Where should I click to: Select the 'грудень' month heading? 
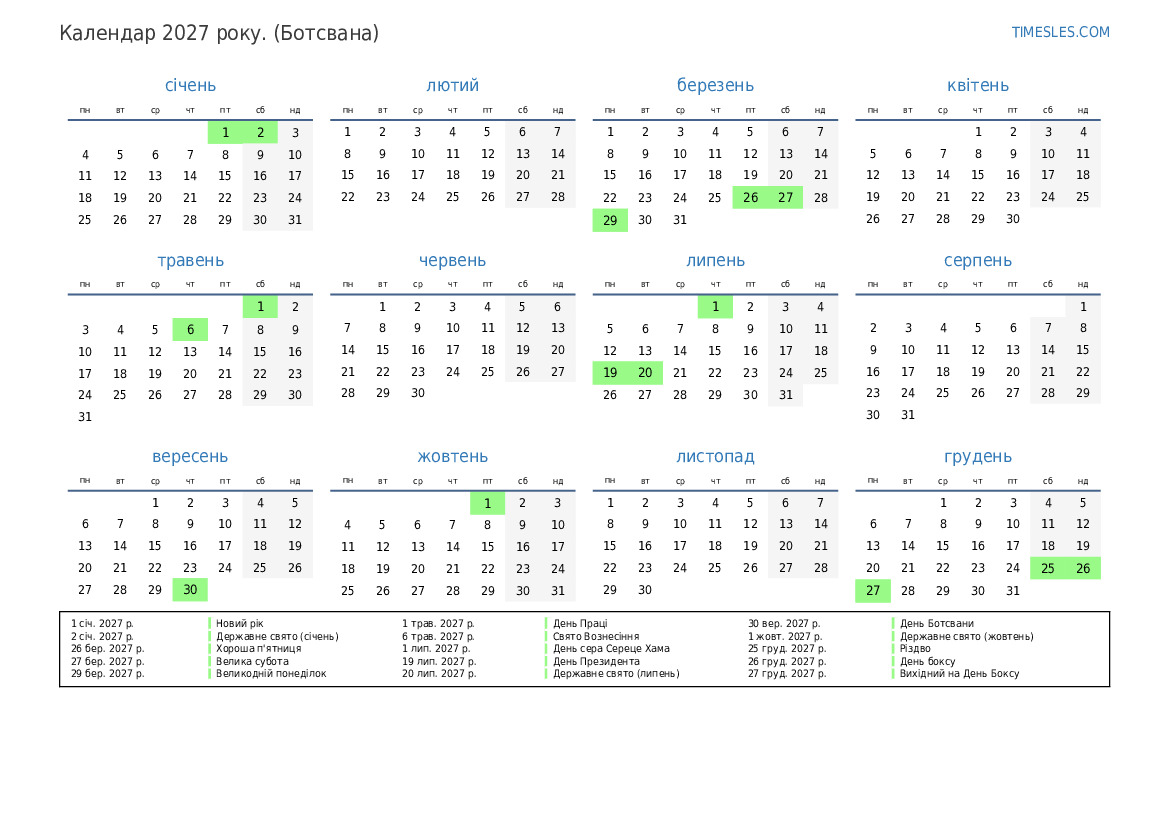click(x=977, y=456)
